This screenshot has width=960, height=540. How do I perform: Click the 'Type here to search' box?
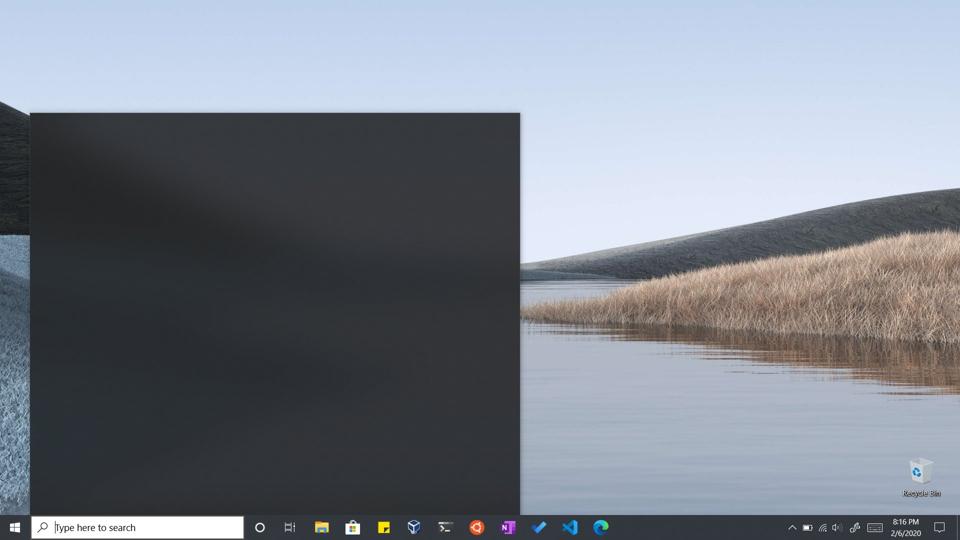138,527
